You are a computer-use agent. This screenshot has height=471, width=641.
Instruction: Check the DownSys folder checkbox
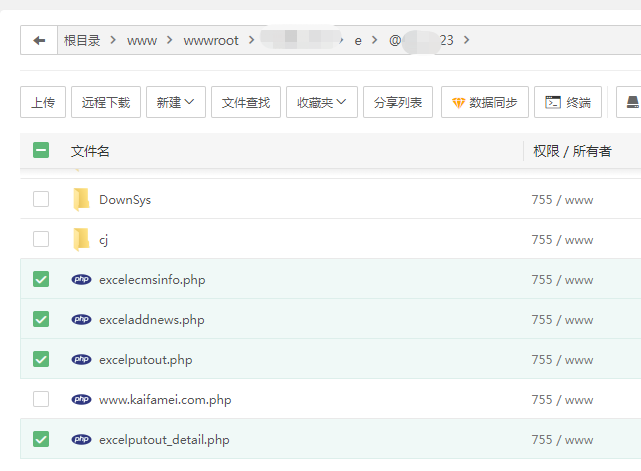pyautogui.click(x=41, y=200)
